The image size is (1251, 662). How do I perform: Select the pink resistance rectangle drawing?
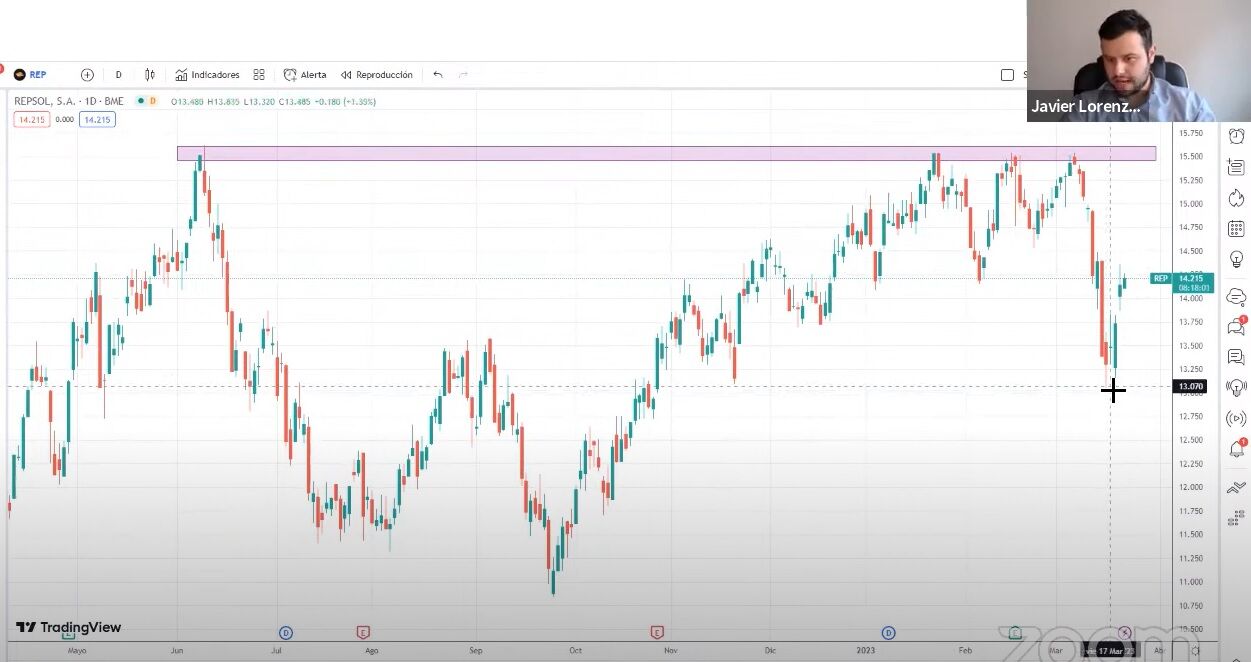click(x=666, y=154)
